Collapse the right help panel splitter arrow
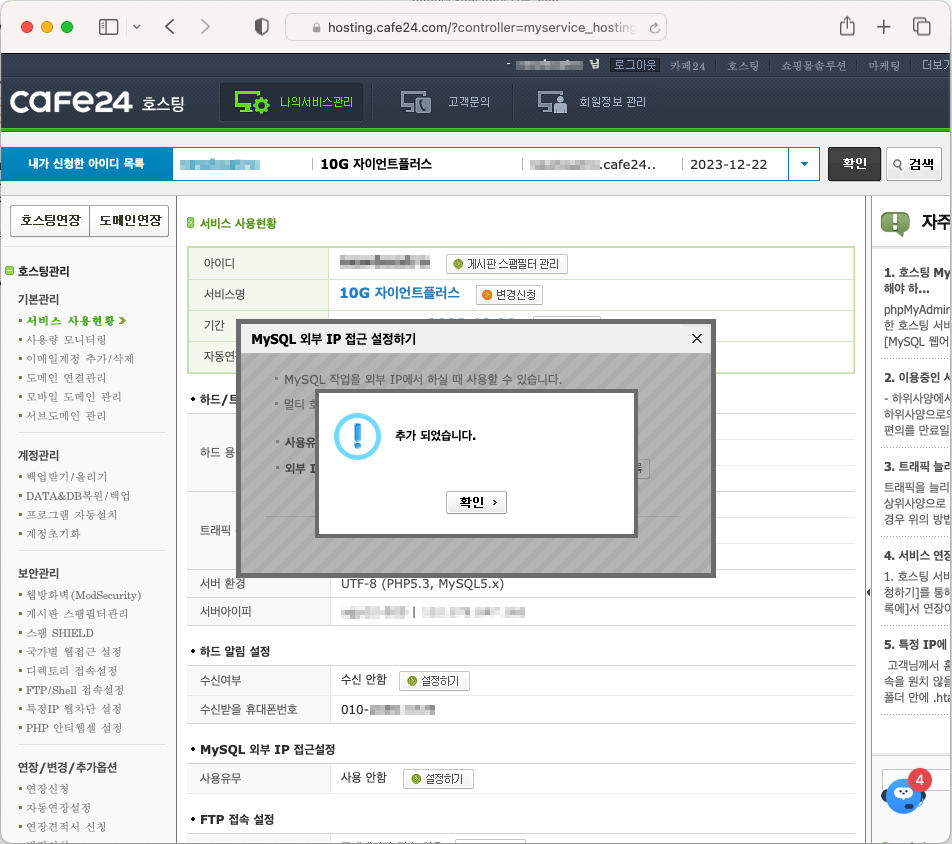The height and width of the screenshot is (844, 952). 866,593
